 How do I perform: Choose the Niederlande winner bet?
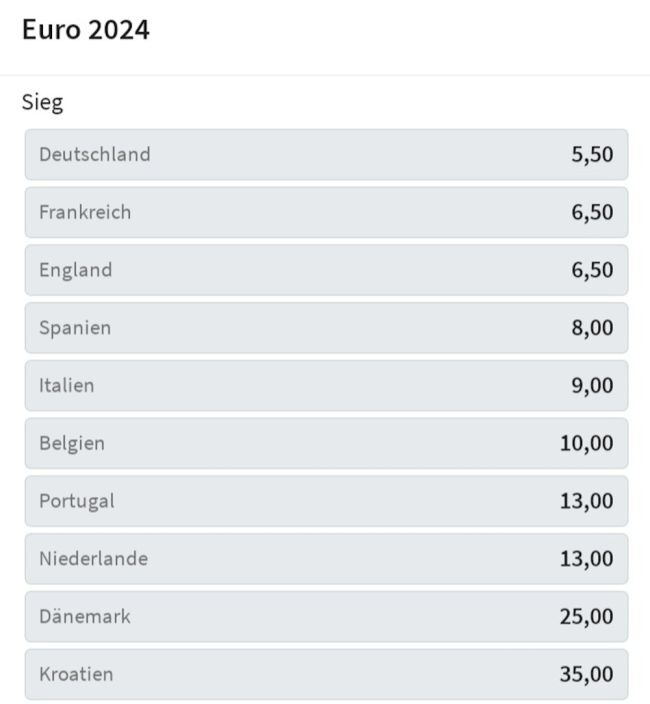(x=326, y=558)
